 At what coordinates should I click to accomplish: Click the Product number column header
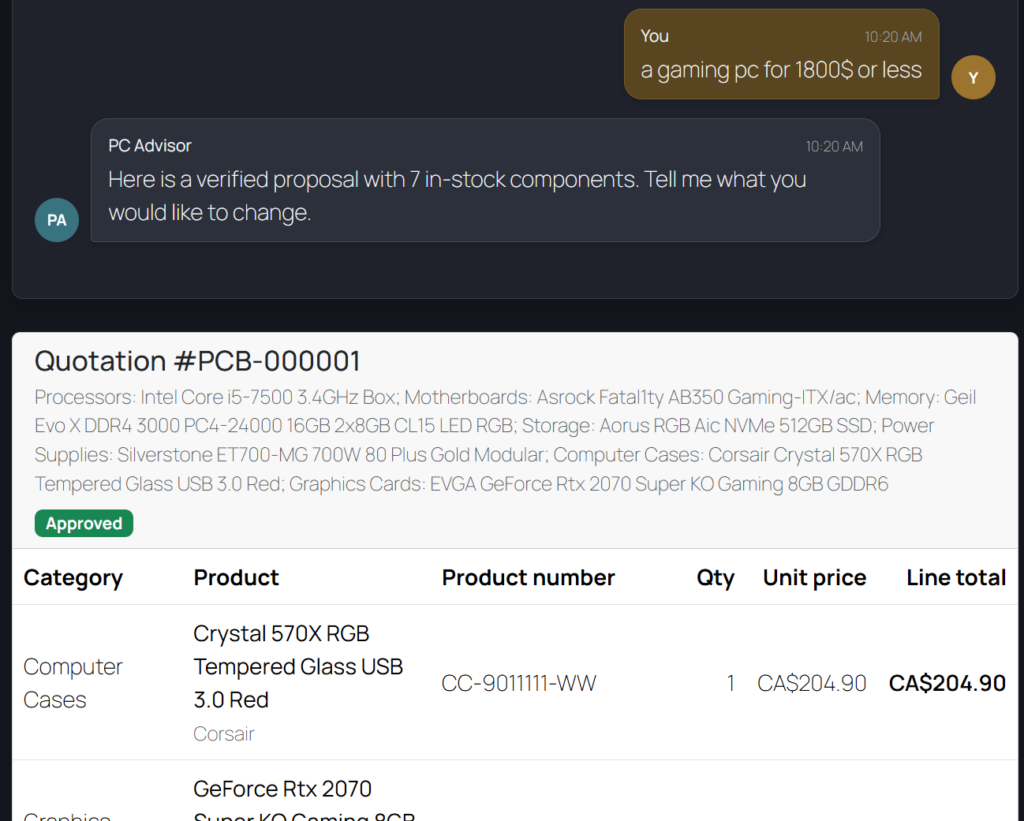(x=528, y=577)
